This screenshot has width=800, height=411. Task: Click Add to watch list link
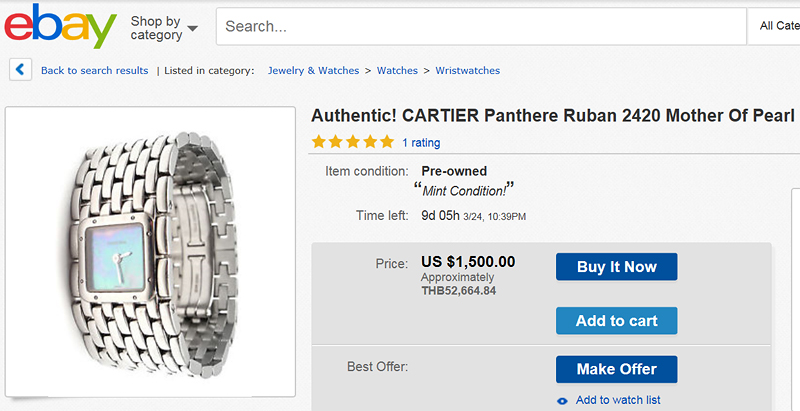617,400
